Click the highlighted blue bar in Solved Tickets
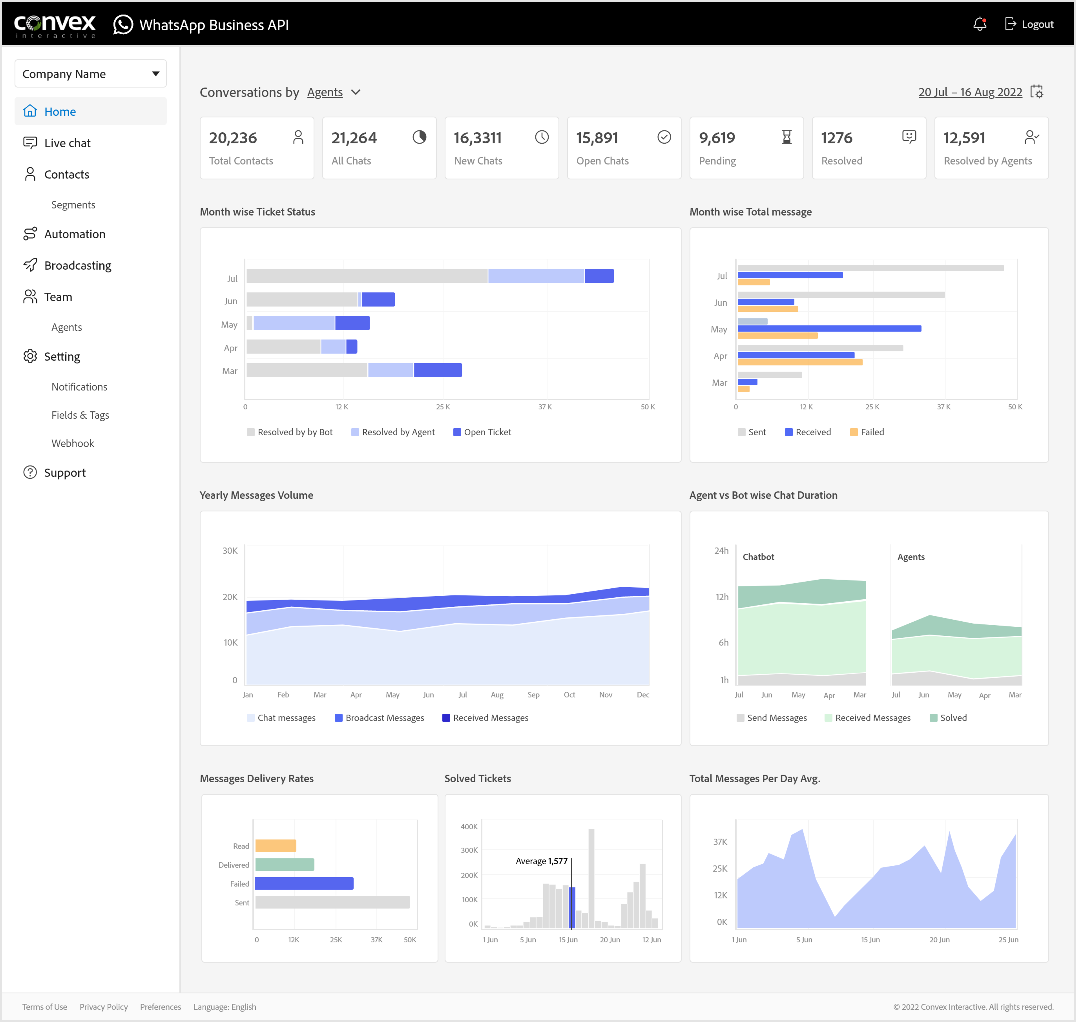 [x=572, y=907]
